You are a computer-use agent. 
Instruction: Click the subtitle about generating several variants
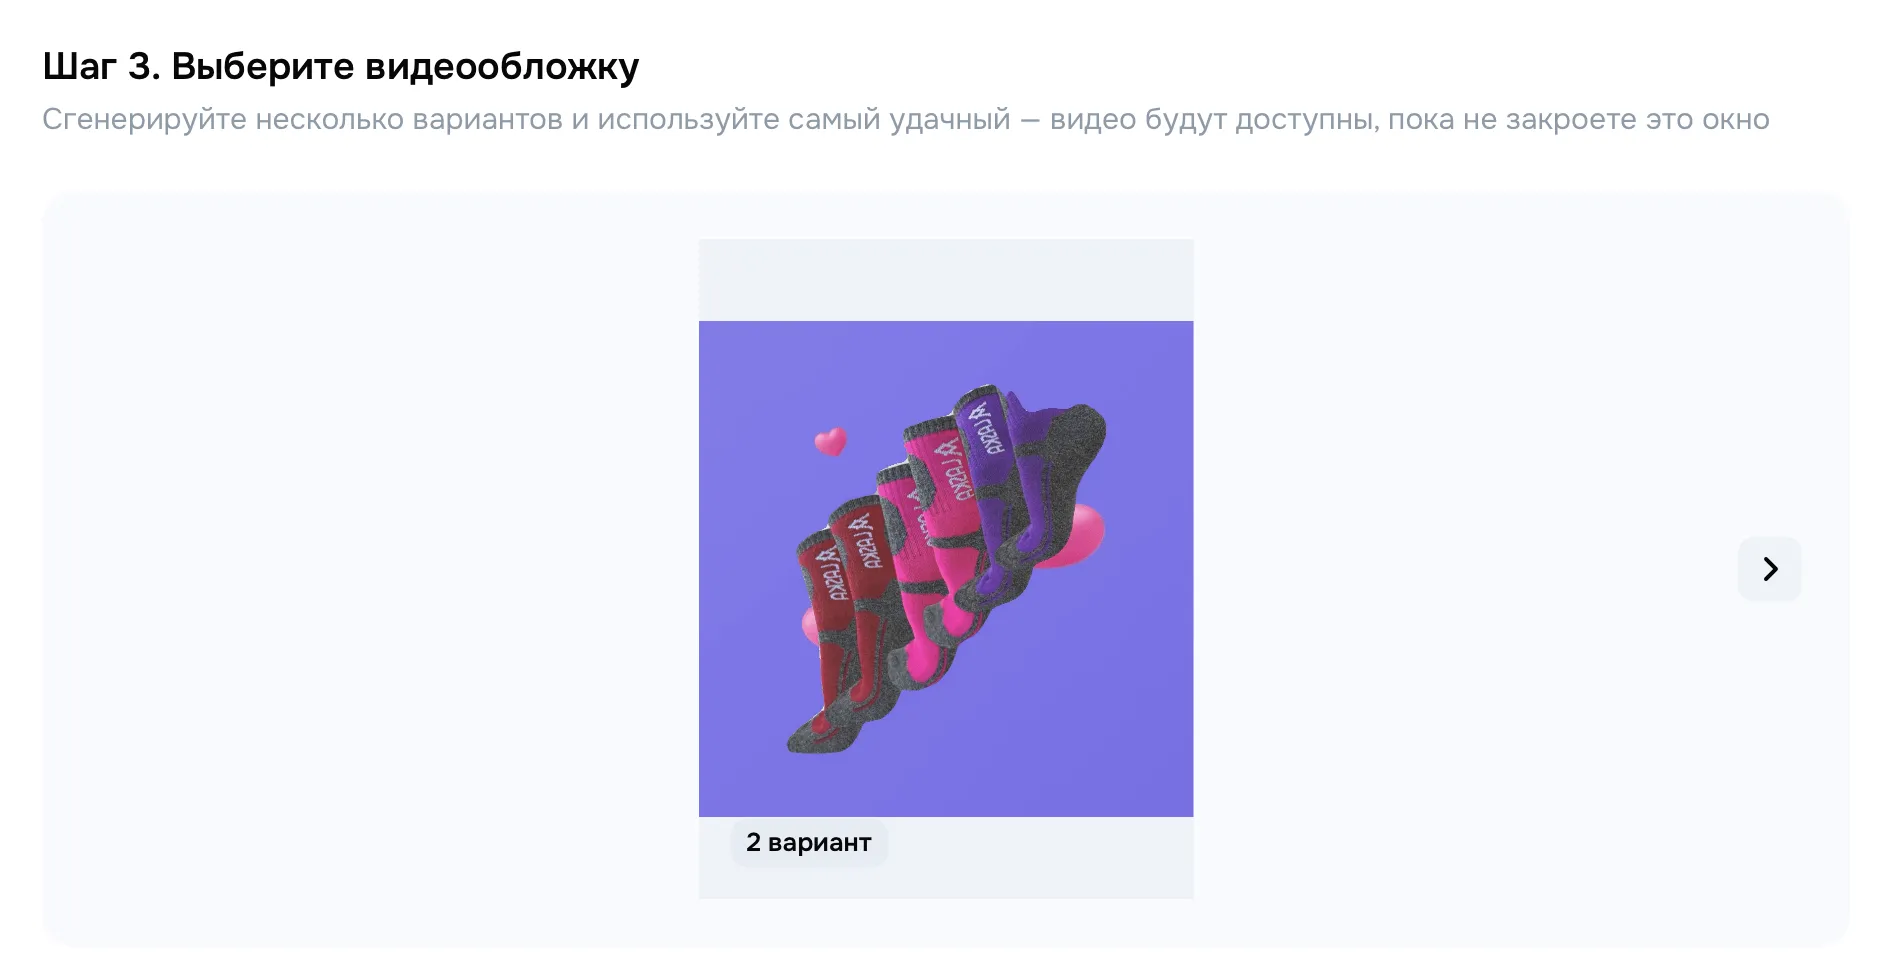coord(906,119)
